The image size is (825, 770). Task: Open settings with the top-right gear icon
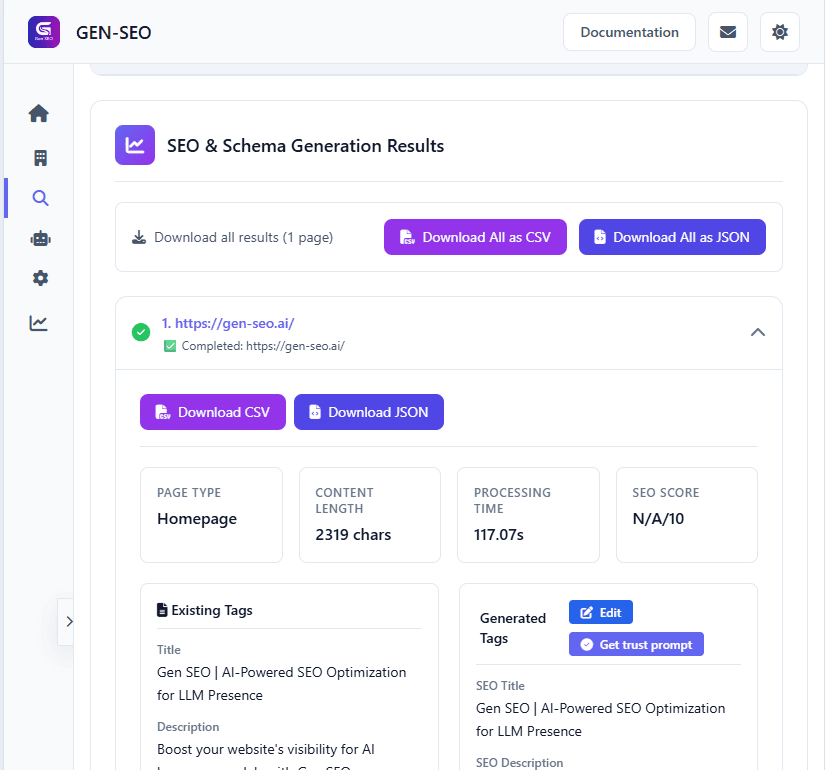[x=779, y=31]
